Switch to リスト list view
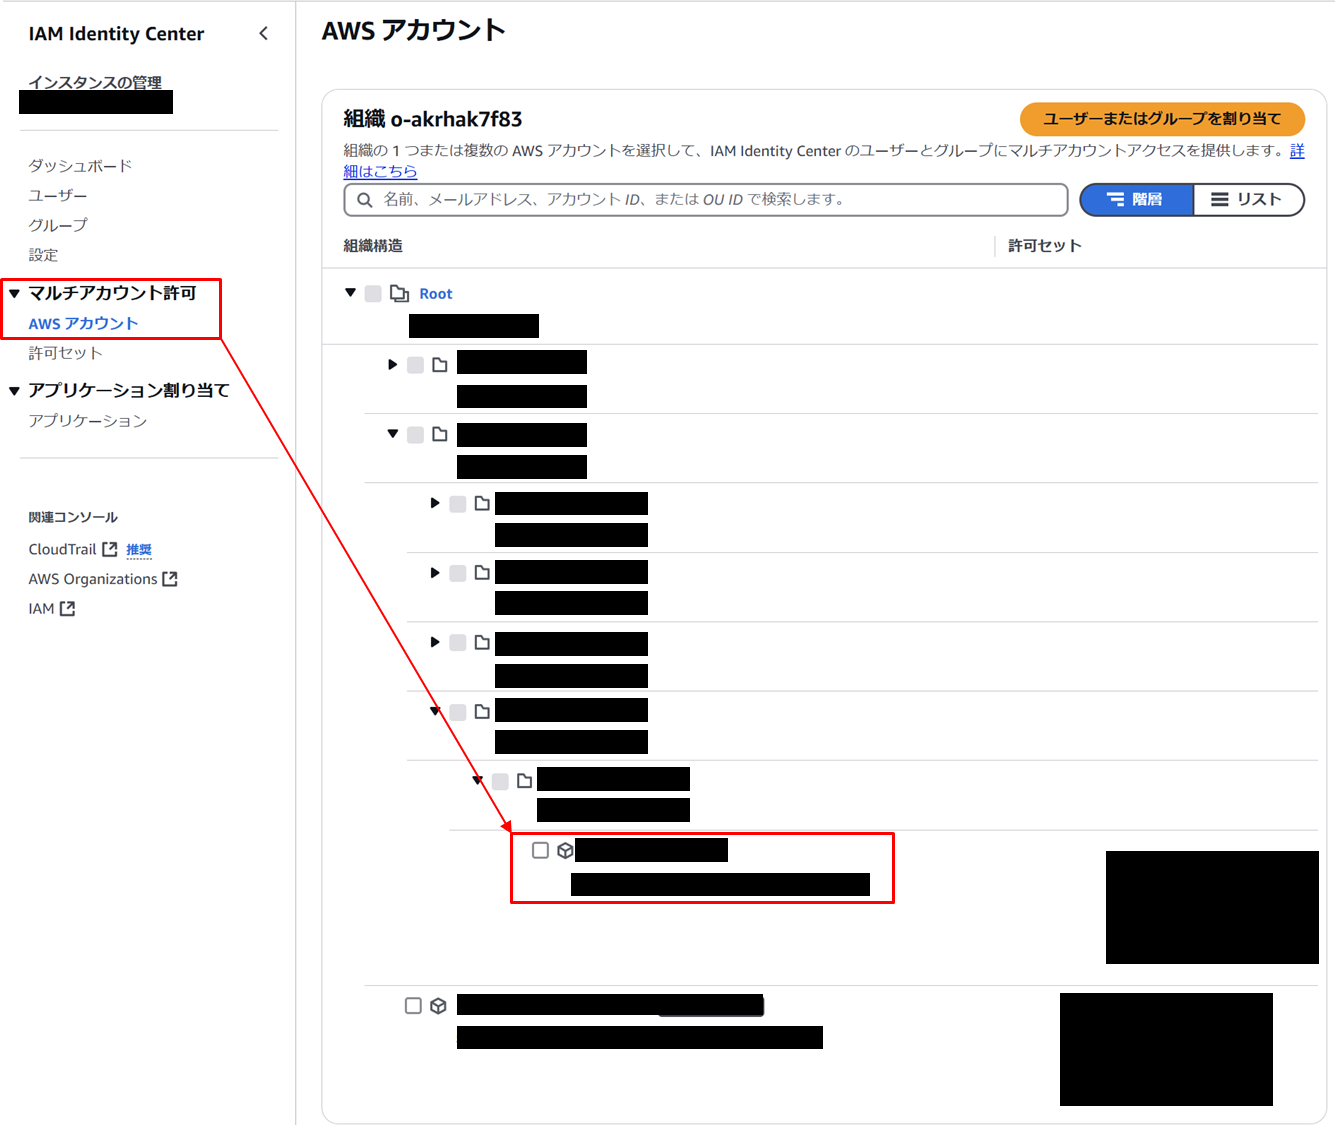1335x1125 pixels. 1248,200
